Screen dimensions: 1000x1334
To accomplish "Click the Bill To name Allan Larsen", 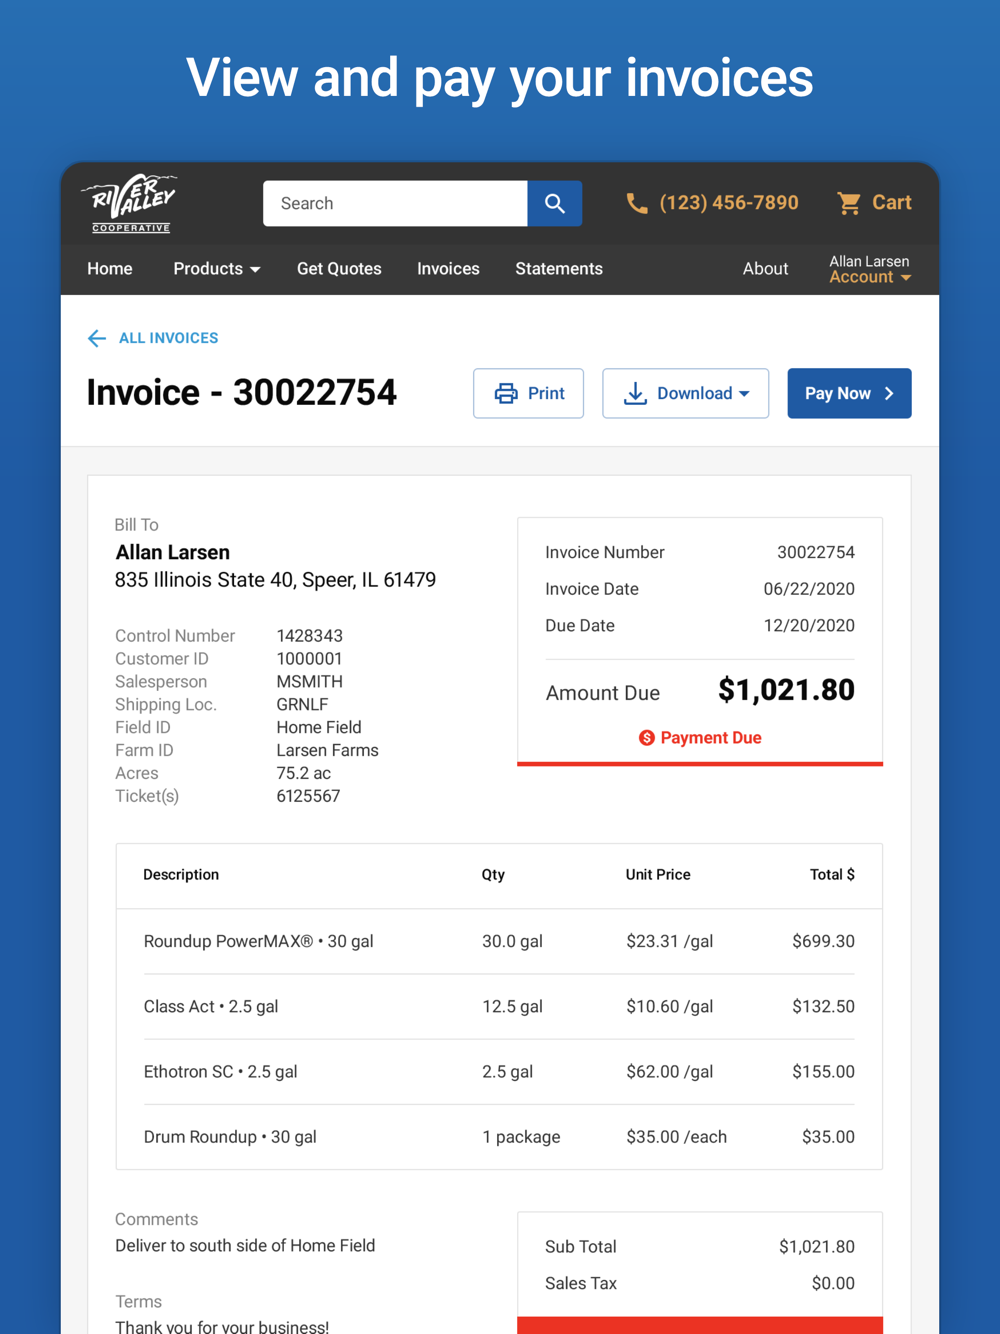I will (172, 552).
